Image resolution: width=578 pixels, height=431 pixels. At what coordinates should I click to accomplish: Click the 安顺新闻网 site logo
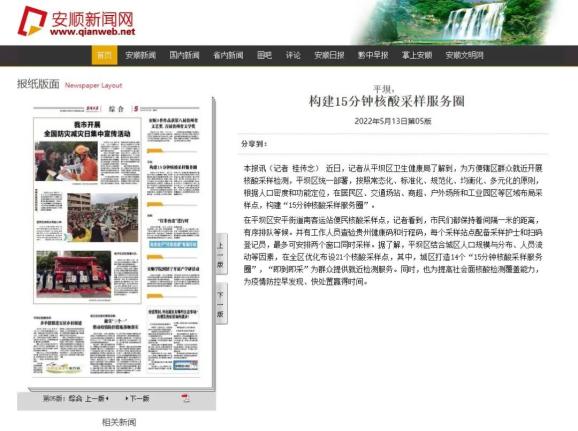point(77,22)
